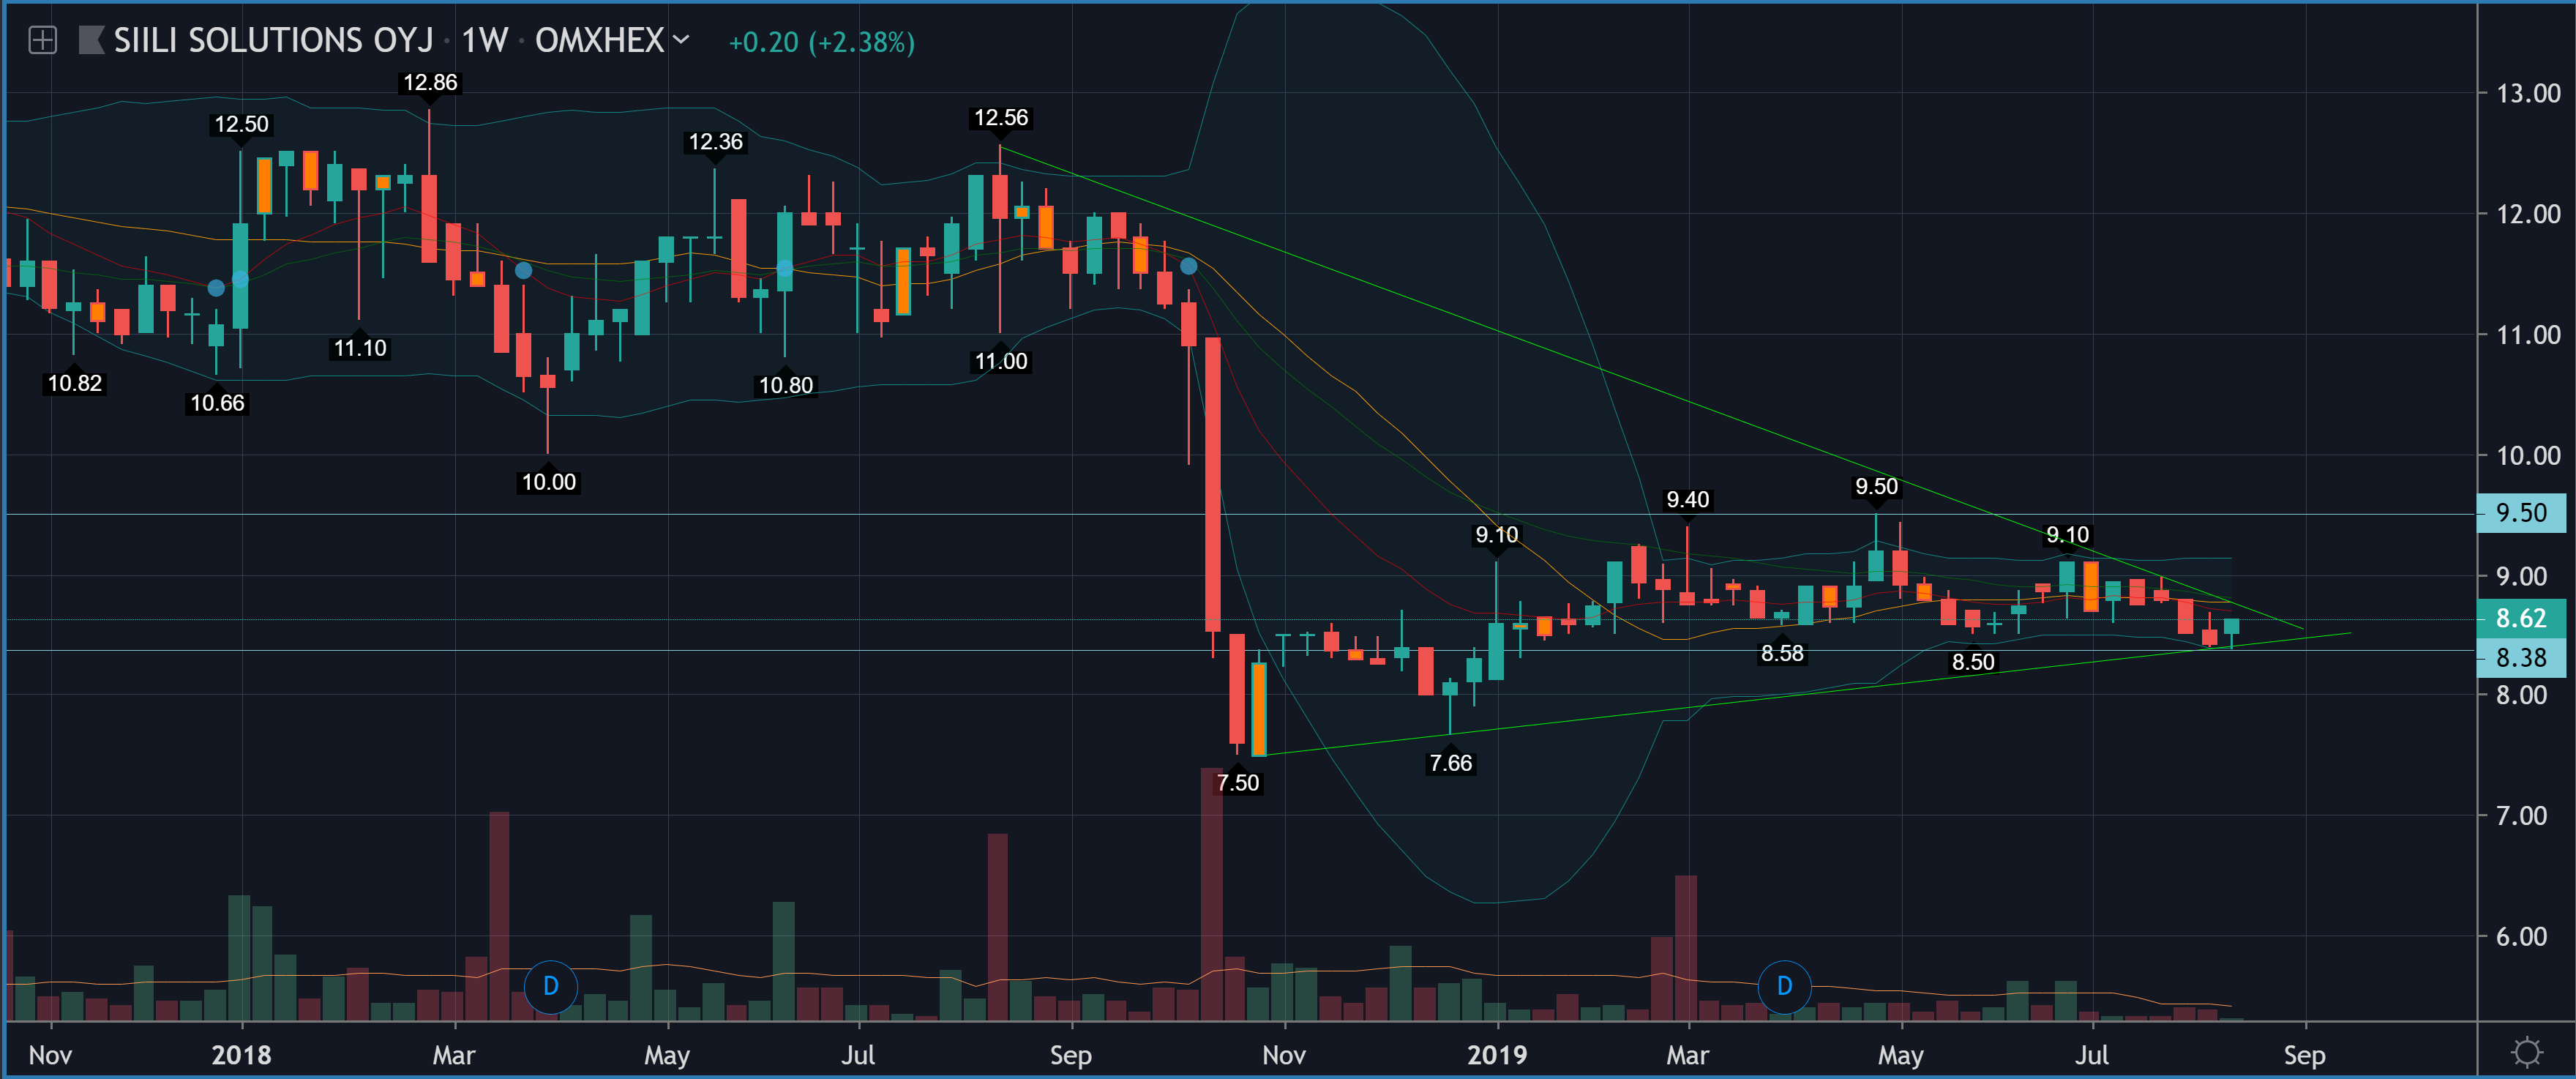Click the dividend D marker near May 2018
The image size is (2576, 1079).
tap(550, 986)
